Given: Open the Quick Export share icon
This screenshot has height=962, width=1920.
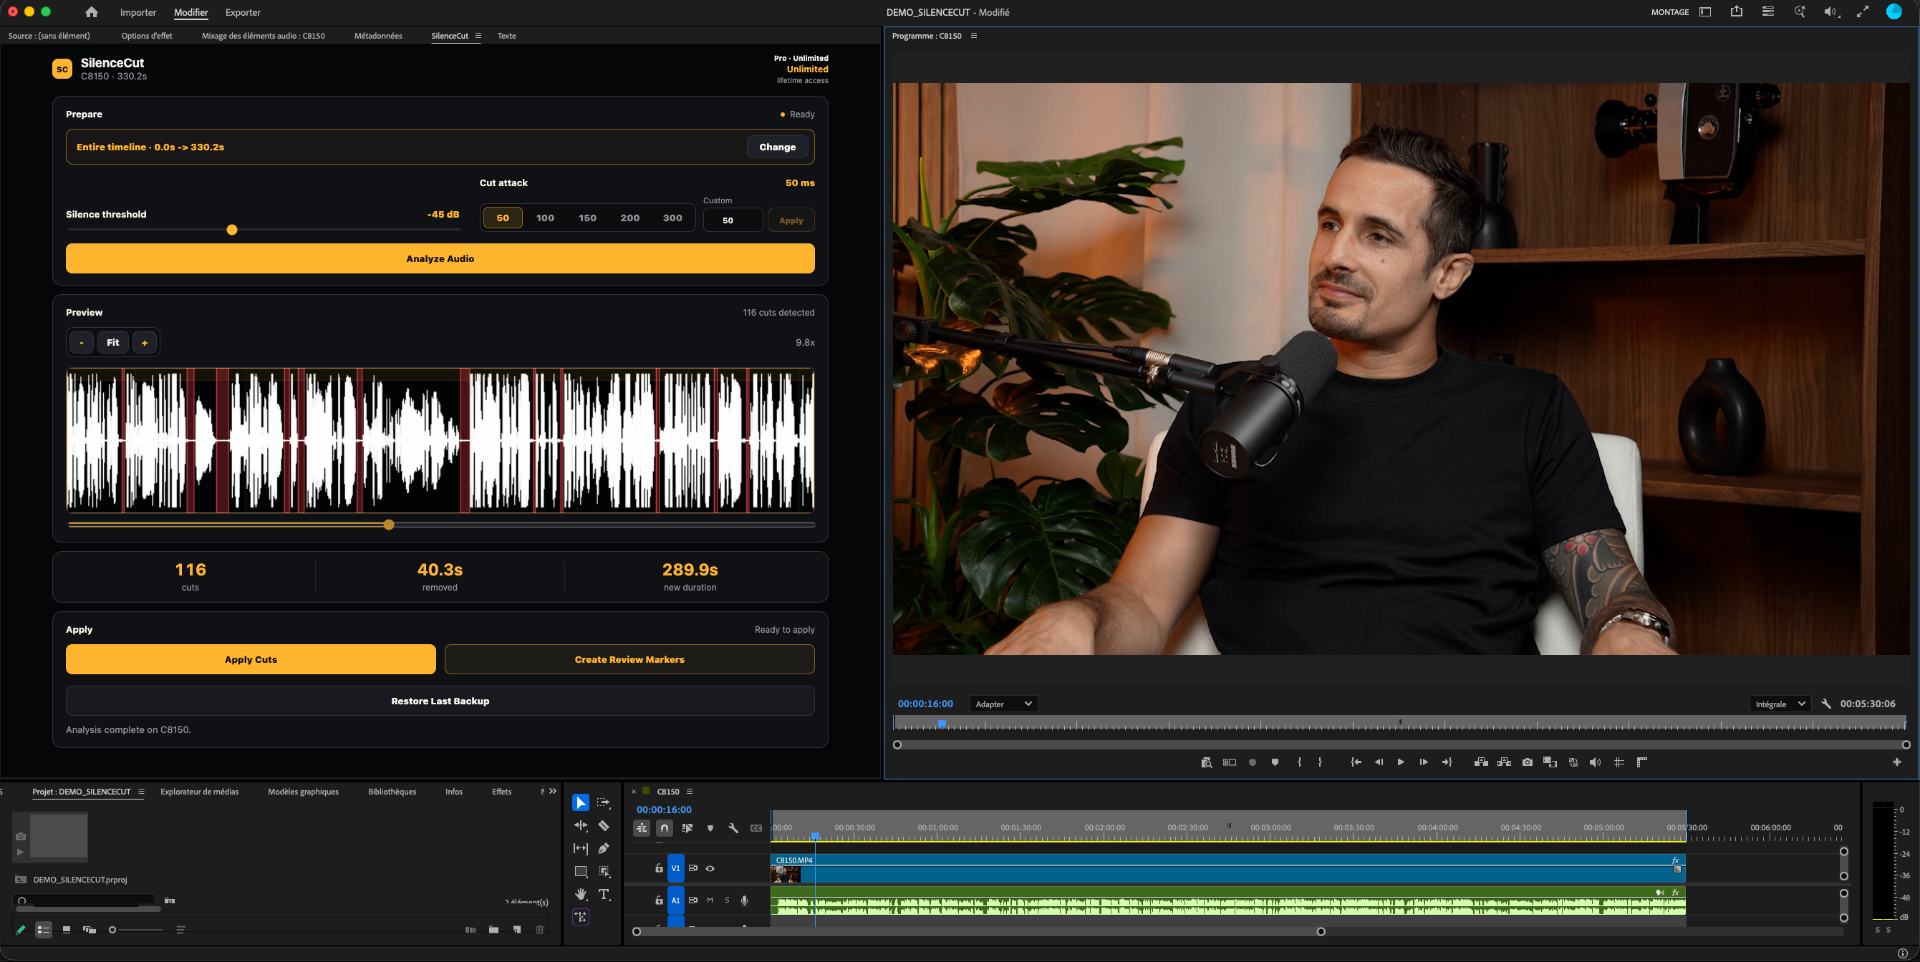Looking at the screenshot, I should [1737, 12].
